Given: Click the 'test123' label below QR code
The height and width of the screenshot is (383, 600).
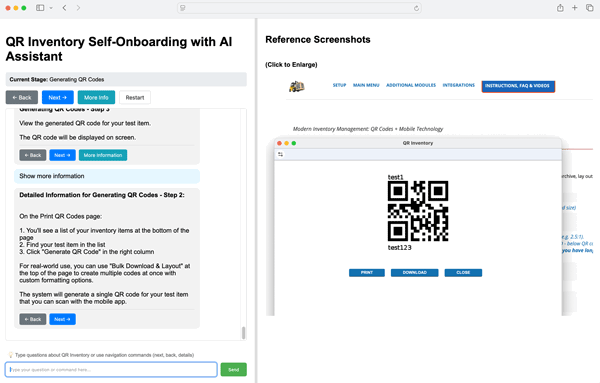Looking at the screenshot, I should [x=399, y=248].
